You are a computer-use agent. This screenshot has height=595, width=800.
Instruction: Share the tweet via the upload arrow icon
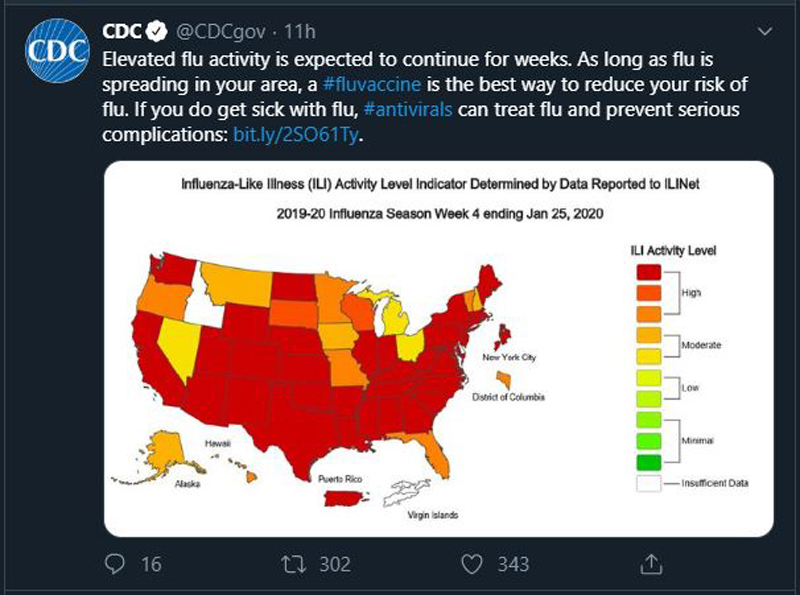[x=651, y=564]
